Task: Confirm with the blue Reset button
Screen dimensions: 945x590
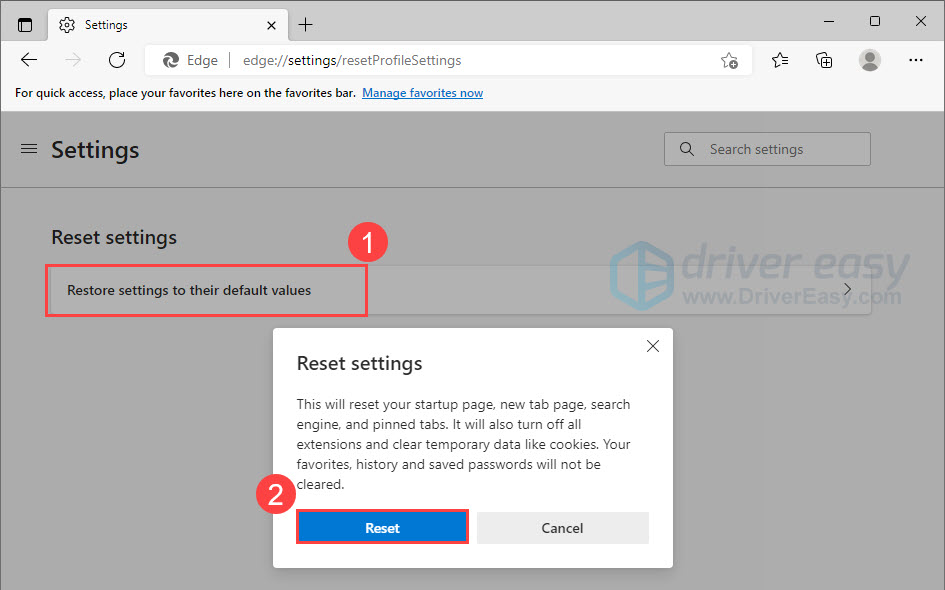Action: 382,528
